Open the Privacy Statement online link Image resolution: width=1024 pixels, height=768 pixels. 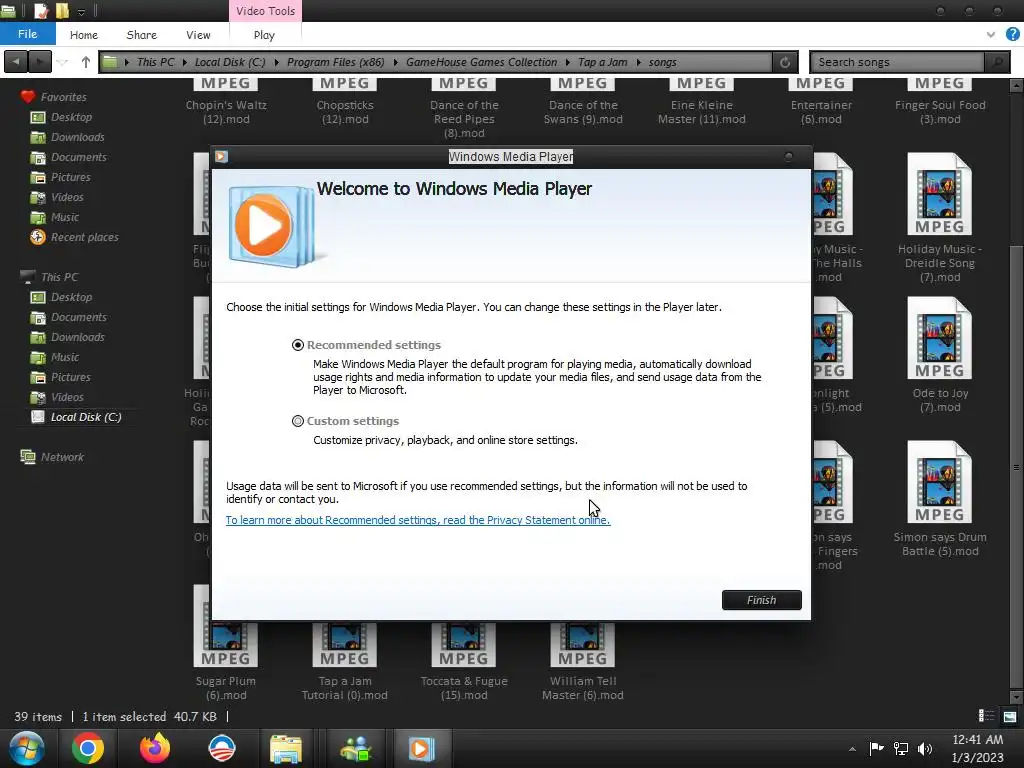pyautogui.click(x=418, y=520)
